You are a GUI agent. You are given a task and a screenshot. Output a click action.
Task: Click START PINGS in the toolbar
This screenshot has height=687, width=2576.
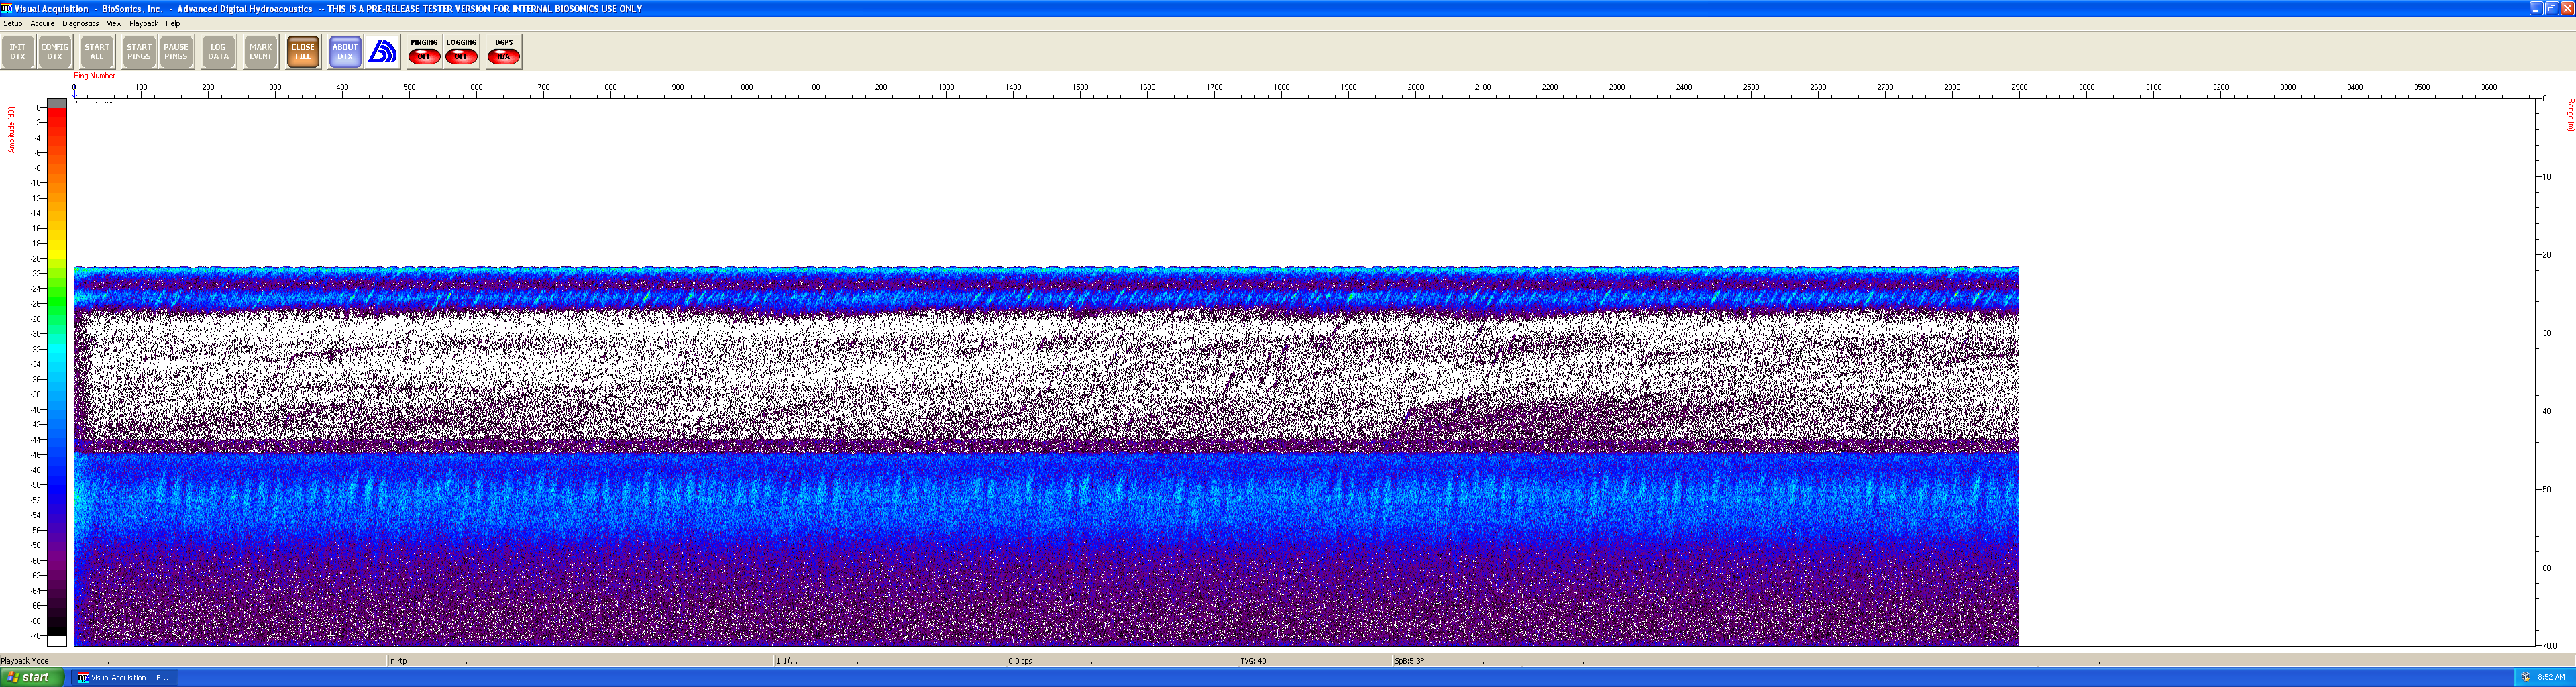[139, 51]
